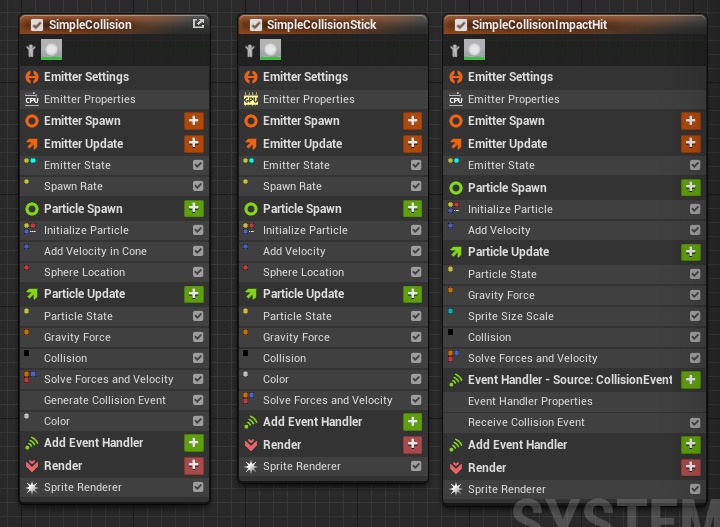Click the pin icon on SimpleCollisionStick emitter

[x=250, y=50]
